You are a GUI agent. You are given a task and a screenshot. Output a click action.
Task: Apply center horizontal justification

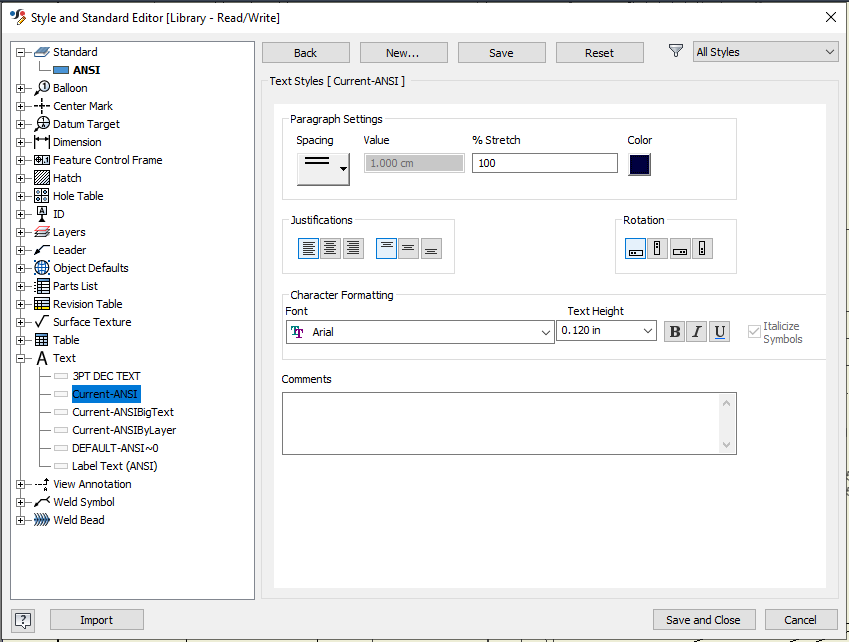(x=331, y=248)
